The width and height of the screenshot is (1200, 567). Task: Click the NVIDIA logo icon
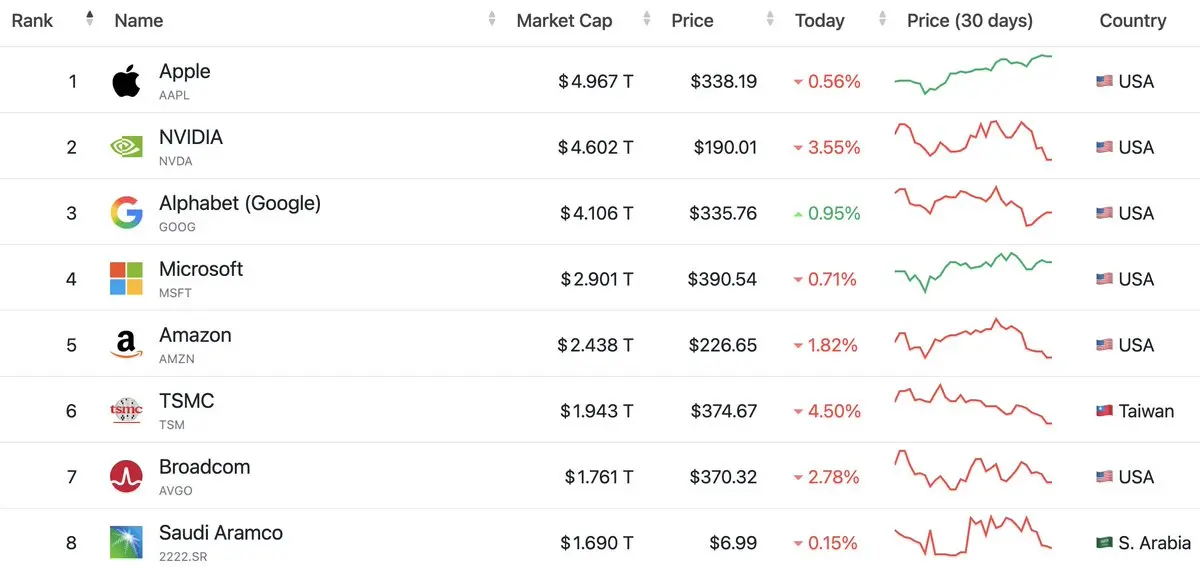pyautogui.click(x=126, y=147)
